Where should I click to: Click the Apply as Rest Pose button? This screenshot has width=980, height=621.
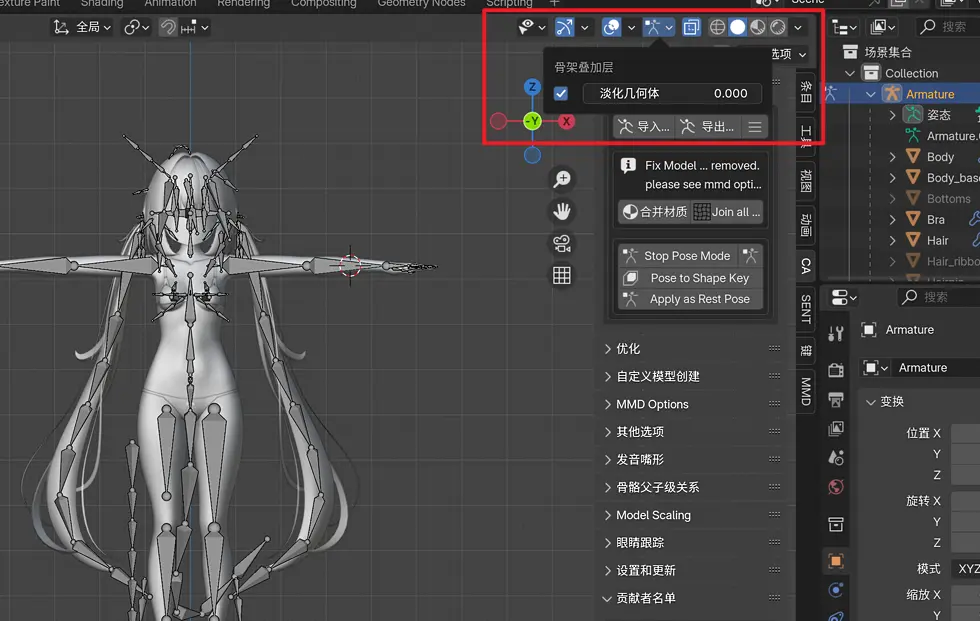point(691,299)
